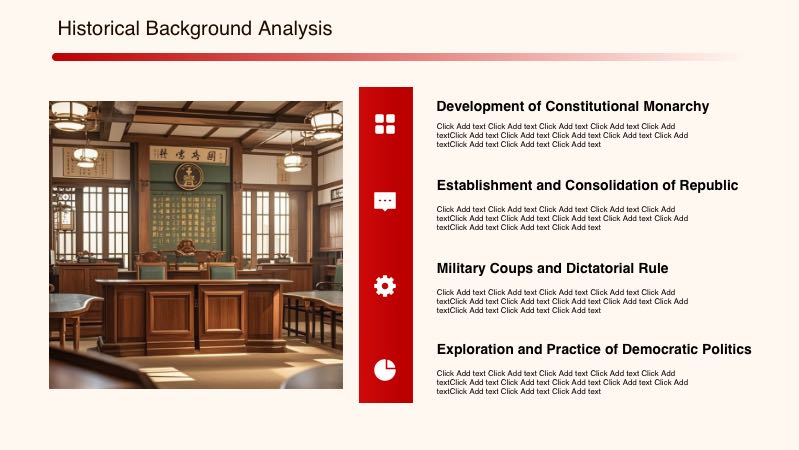Select the 'Historical Background Analysis' title
799x450 pixels.
tap(195, 29)
